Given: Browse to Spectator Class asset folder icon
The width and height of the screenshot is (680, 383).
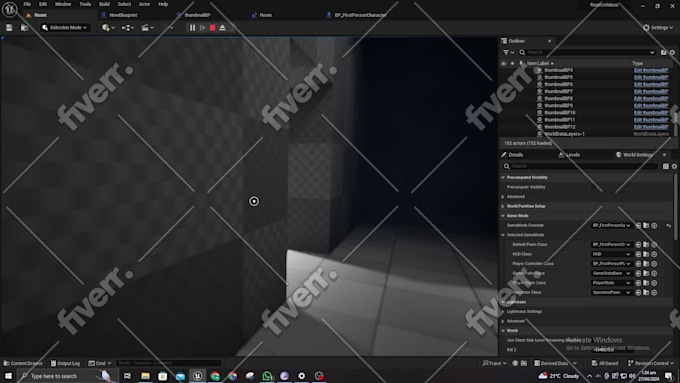Looking at the screenshot, I should tap(646, 292).
